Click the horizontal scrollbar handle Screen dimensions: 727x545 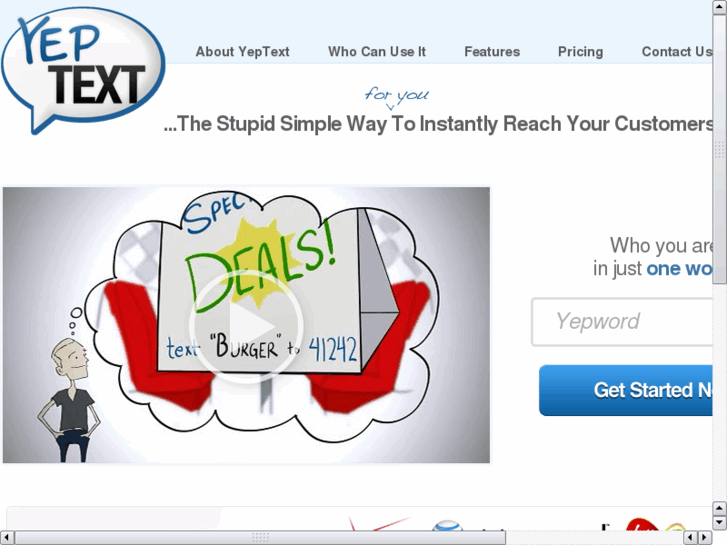260,538
